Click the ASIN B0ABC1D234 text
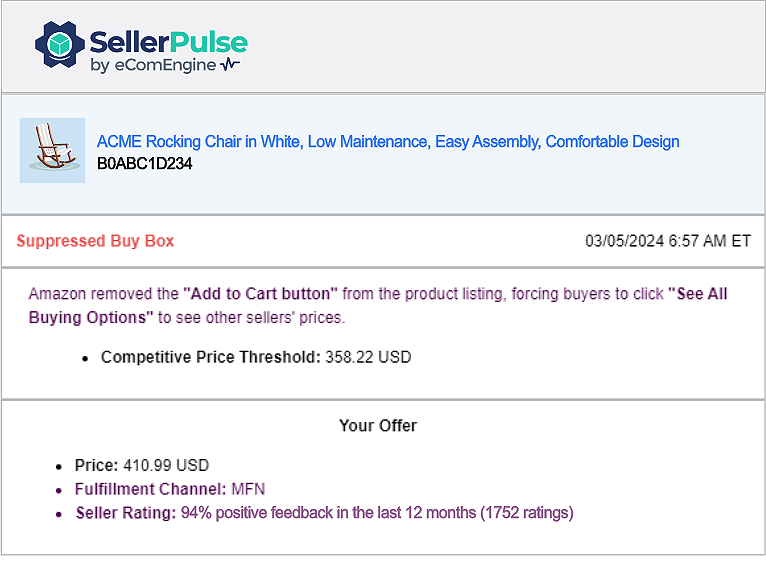This screenshot has width=766, height=562. pos(144,163)
